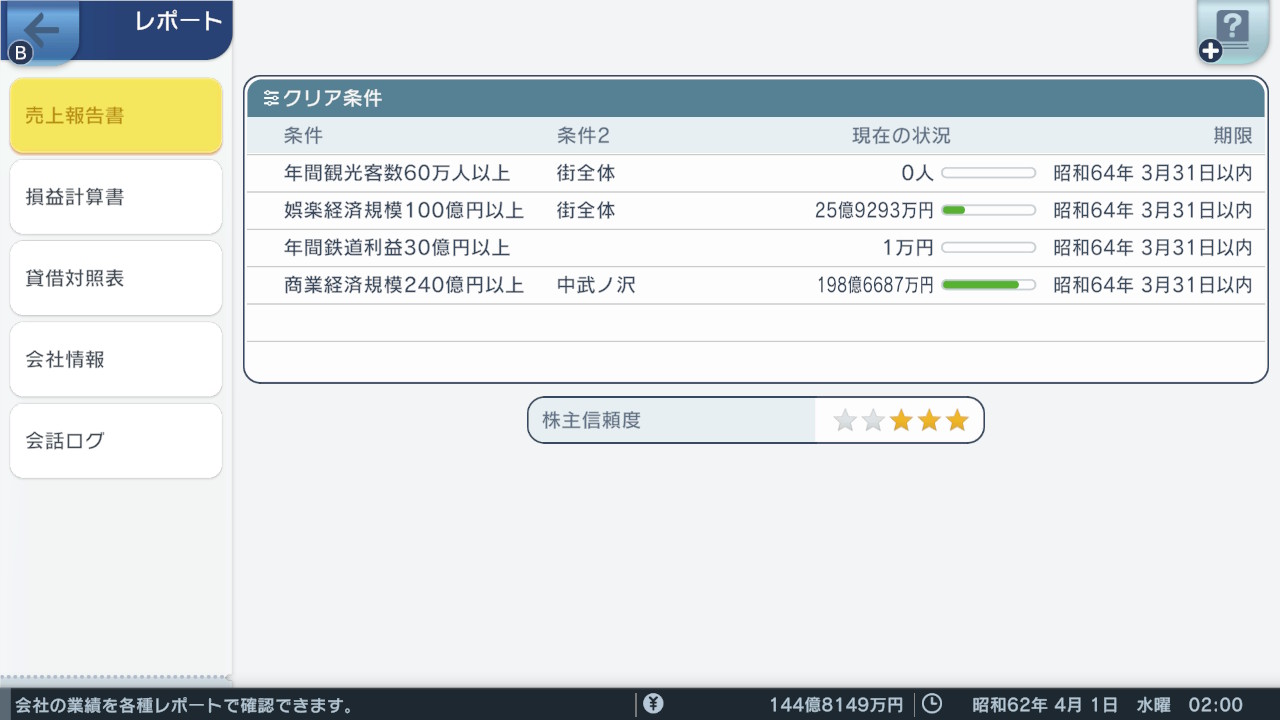Go back with the B arrow button

point(40,32)
